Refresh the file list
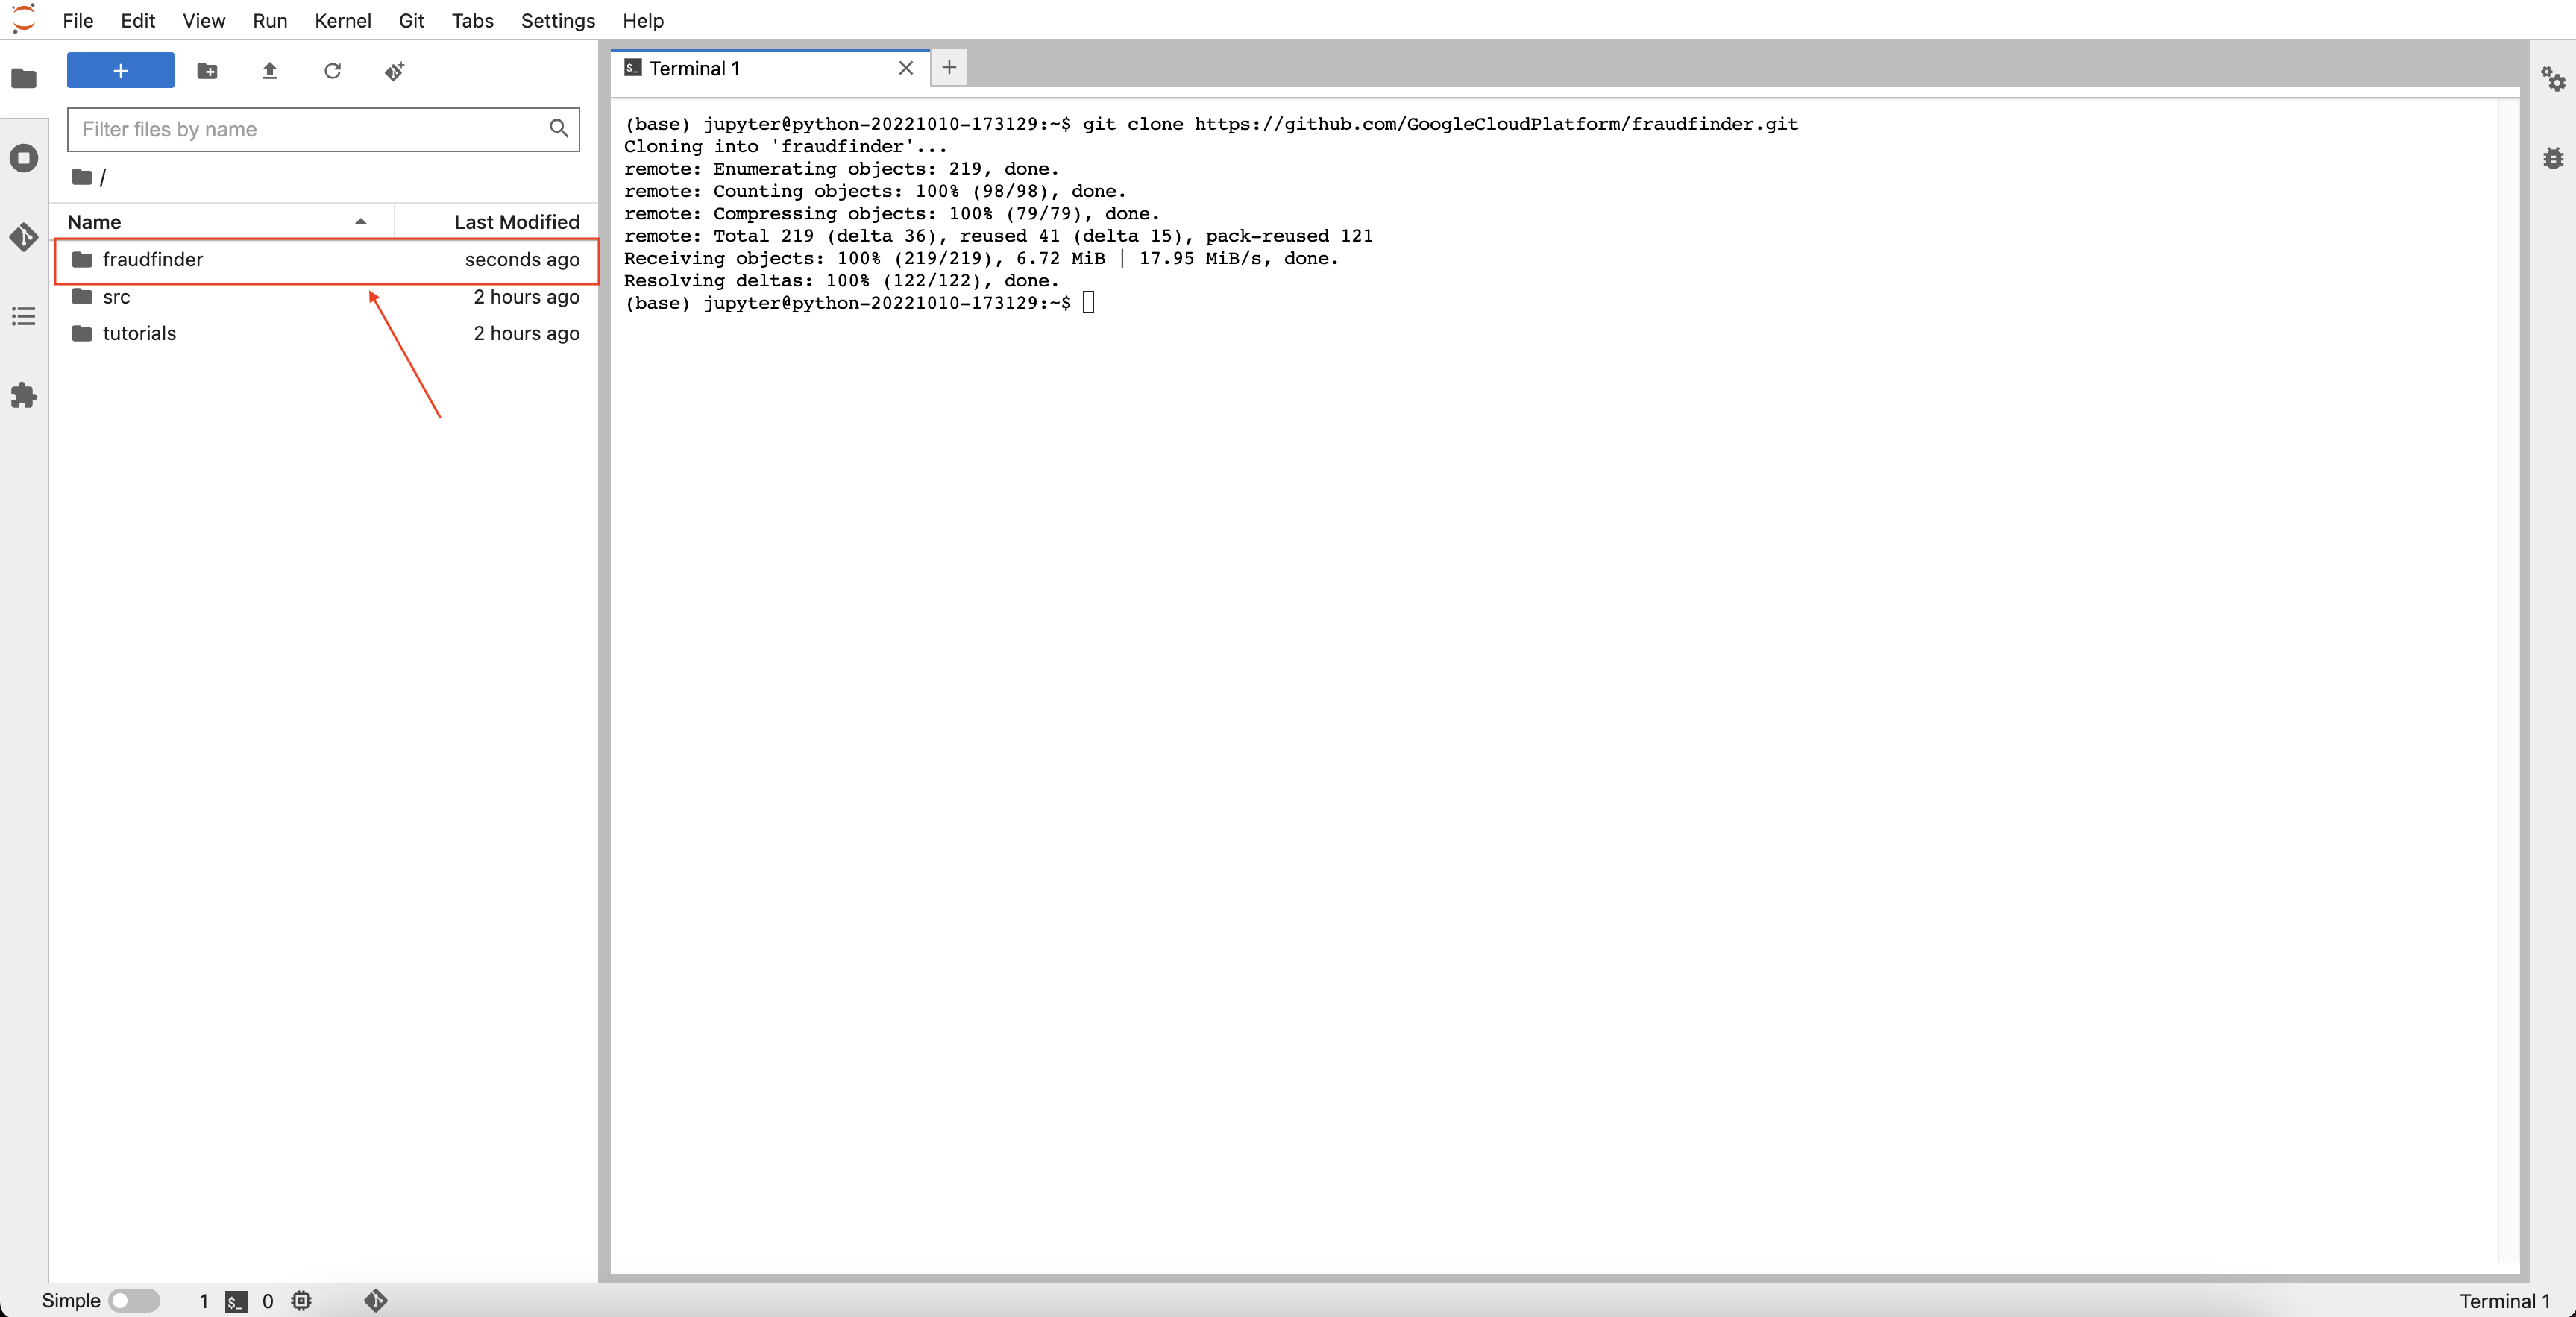 tap(333, 71)
